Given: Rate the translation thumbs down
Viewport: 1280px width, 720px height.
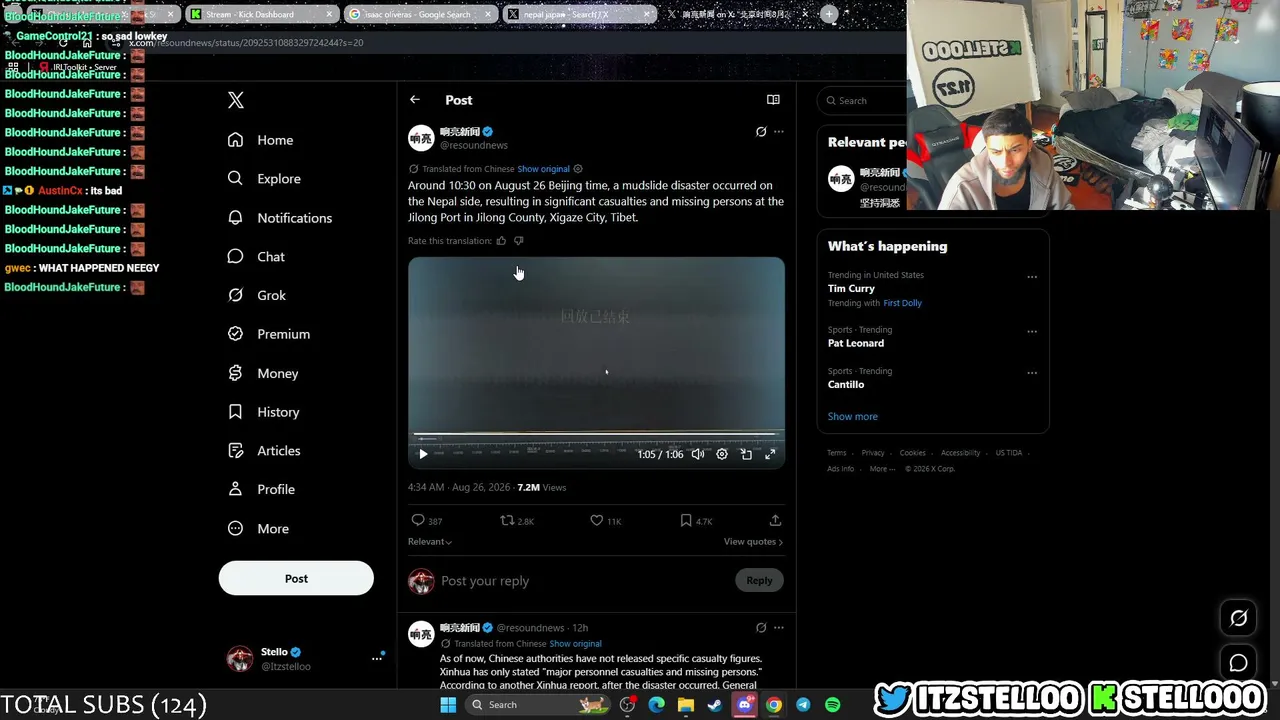Looking at the screenshot, I should (518, 241).
